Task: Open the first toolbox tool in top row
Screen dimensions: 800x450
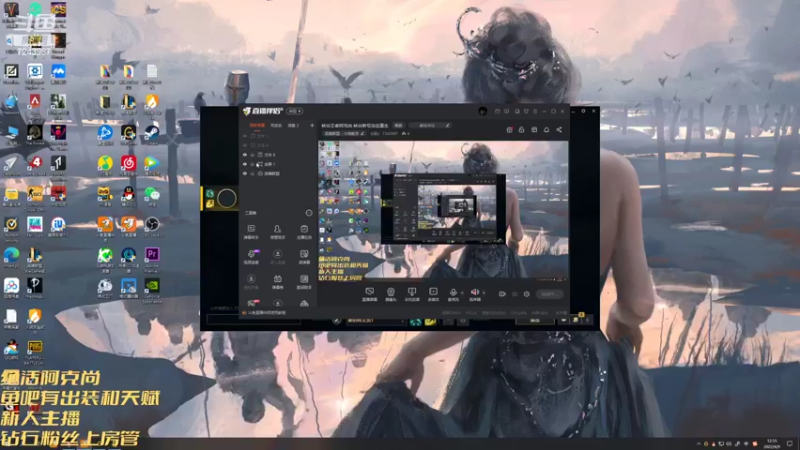Action: click(251, 230)
